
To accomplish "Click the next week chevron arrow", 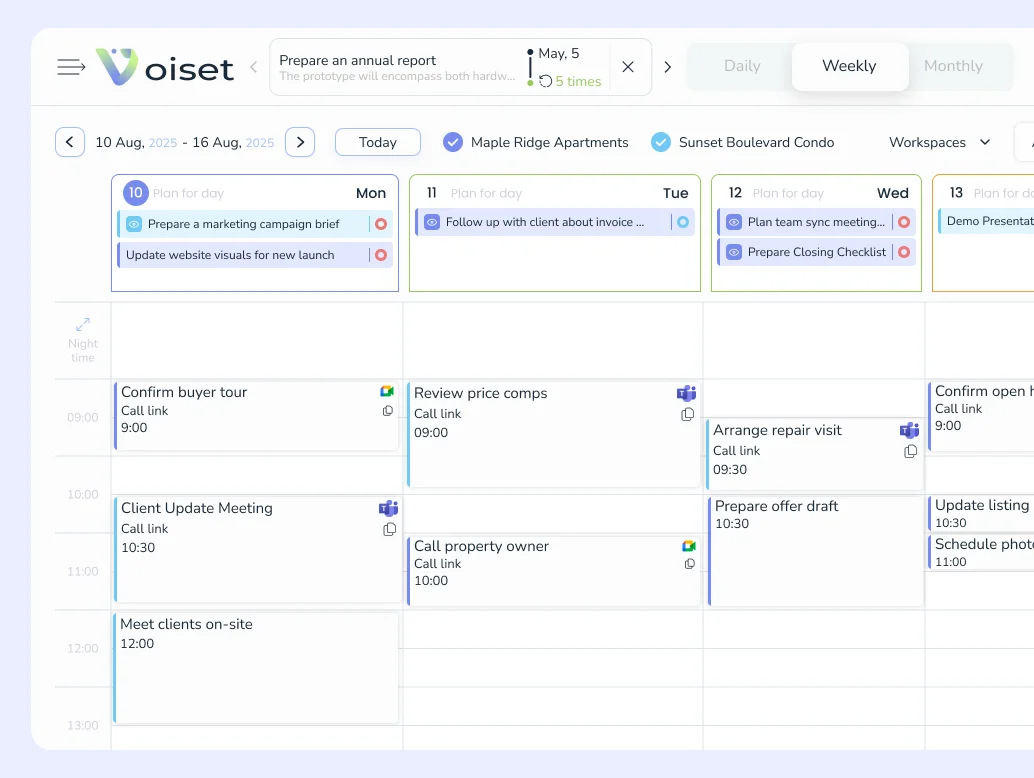I will 300,142.
